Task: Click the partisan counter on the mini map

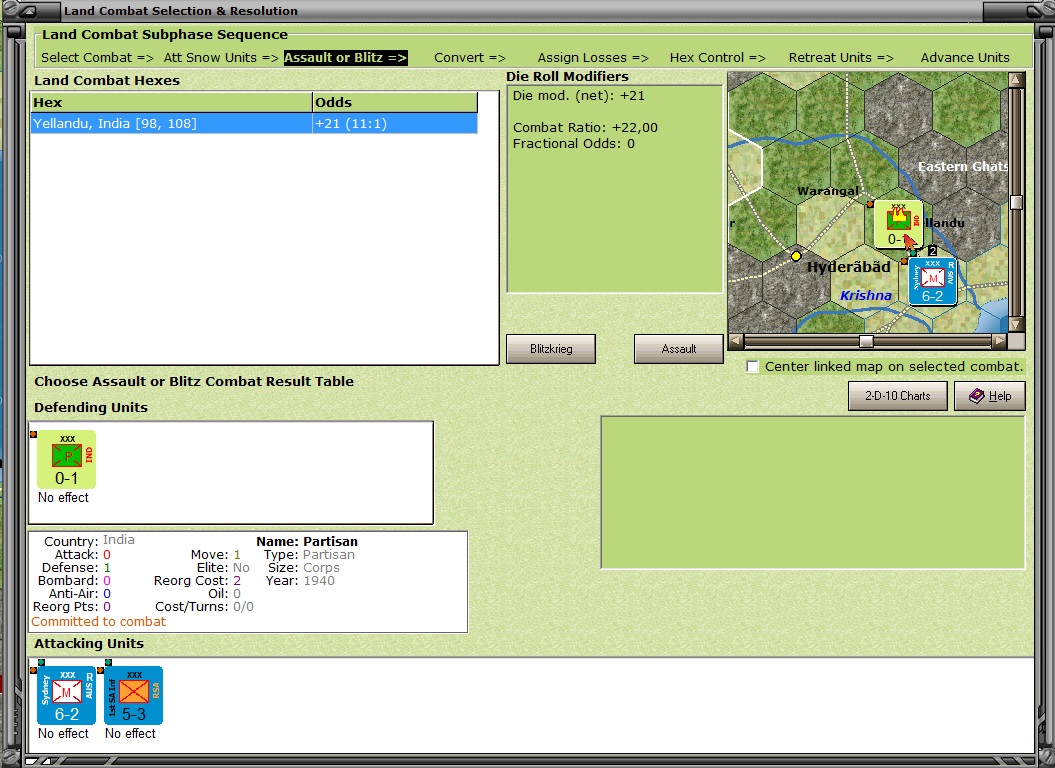Action: [x=898, y=224]
